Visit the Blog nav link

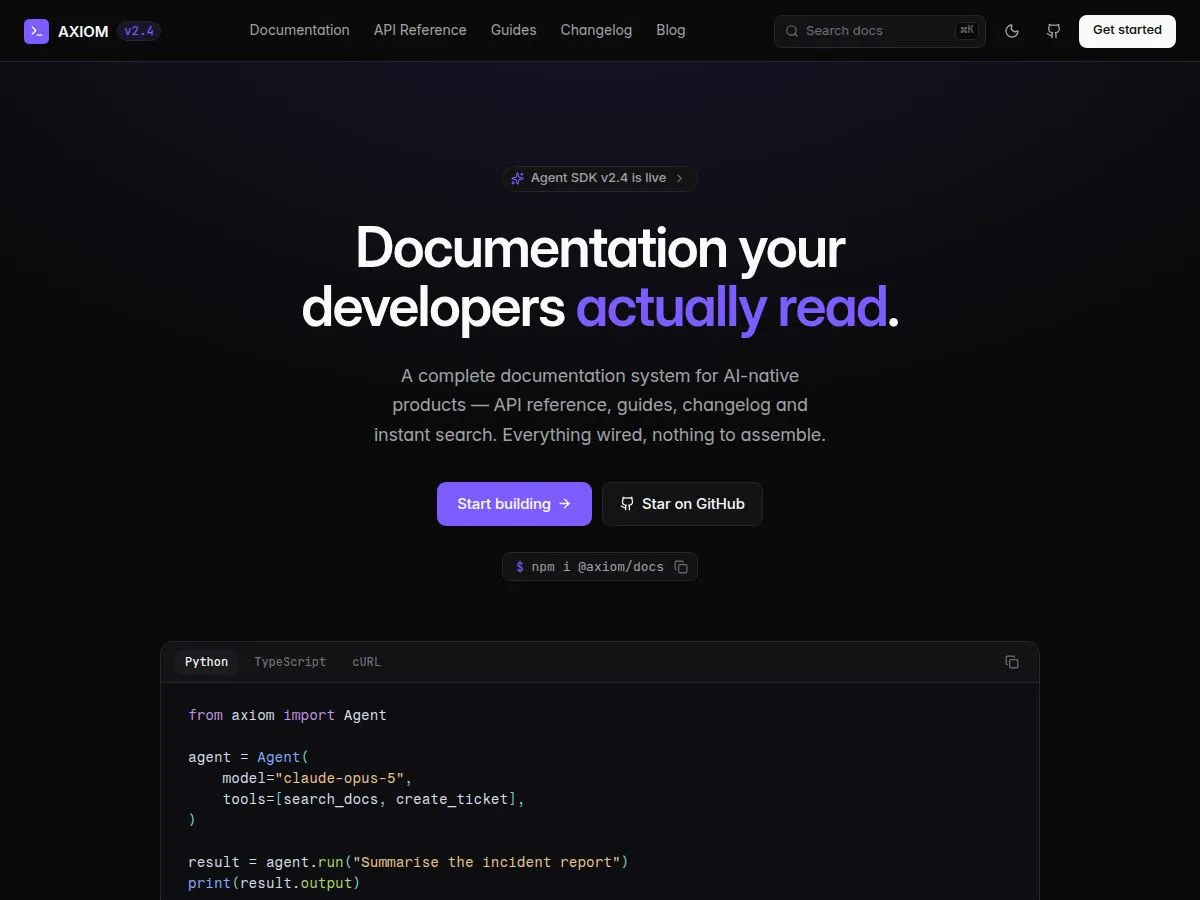671,30
